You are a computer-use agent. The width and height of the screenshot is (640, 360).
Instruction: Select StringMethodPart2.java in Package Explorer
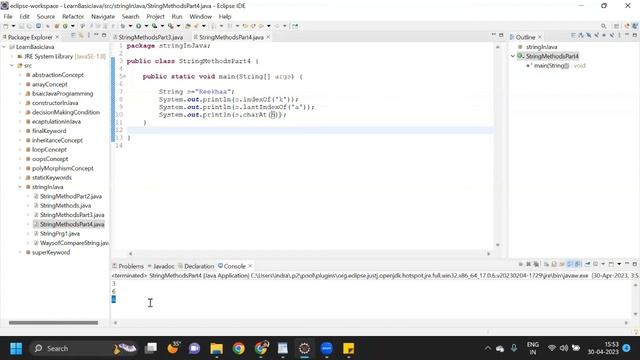[x=71, y=196]
